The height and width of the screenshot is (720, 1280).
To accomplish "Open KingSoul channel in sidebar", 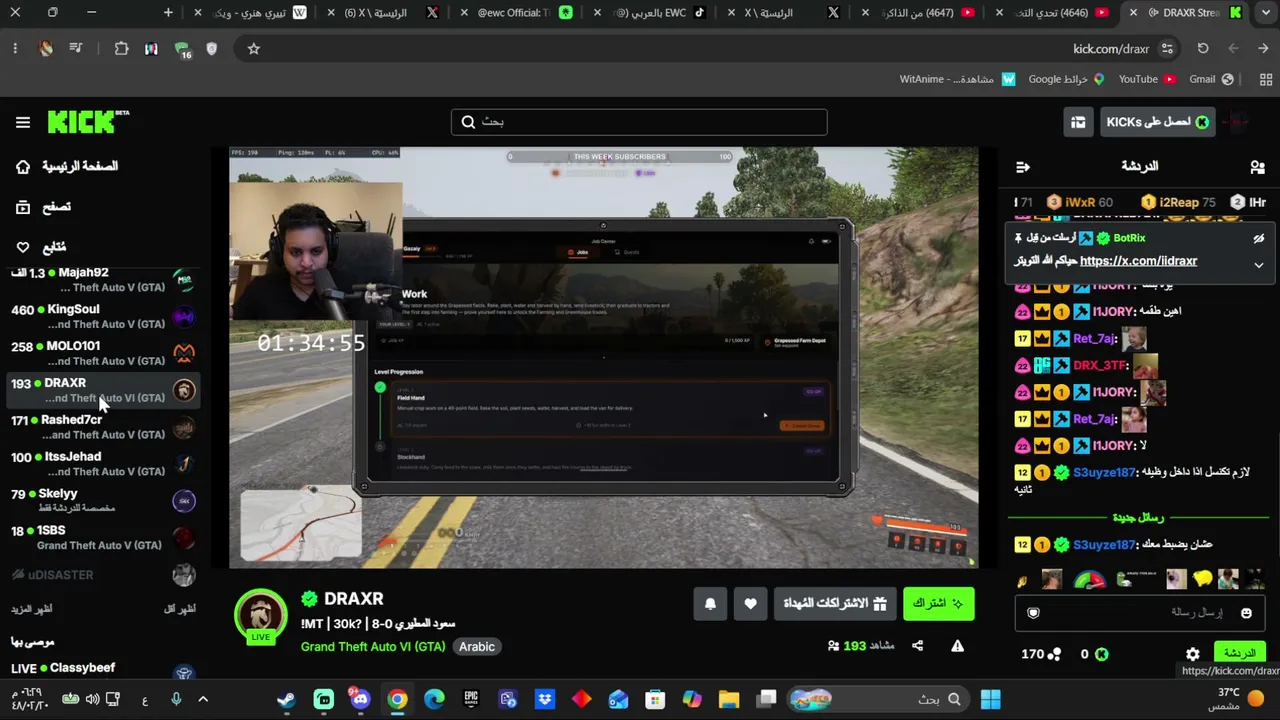I will (103, 317).
